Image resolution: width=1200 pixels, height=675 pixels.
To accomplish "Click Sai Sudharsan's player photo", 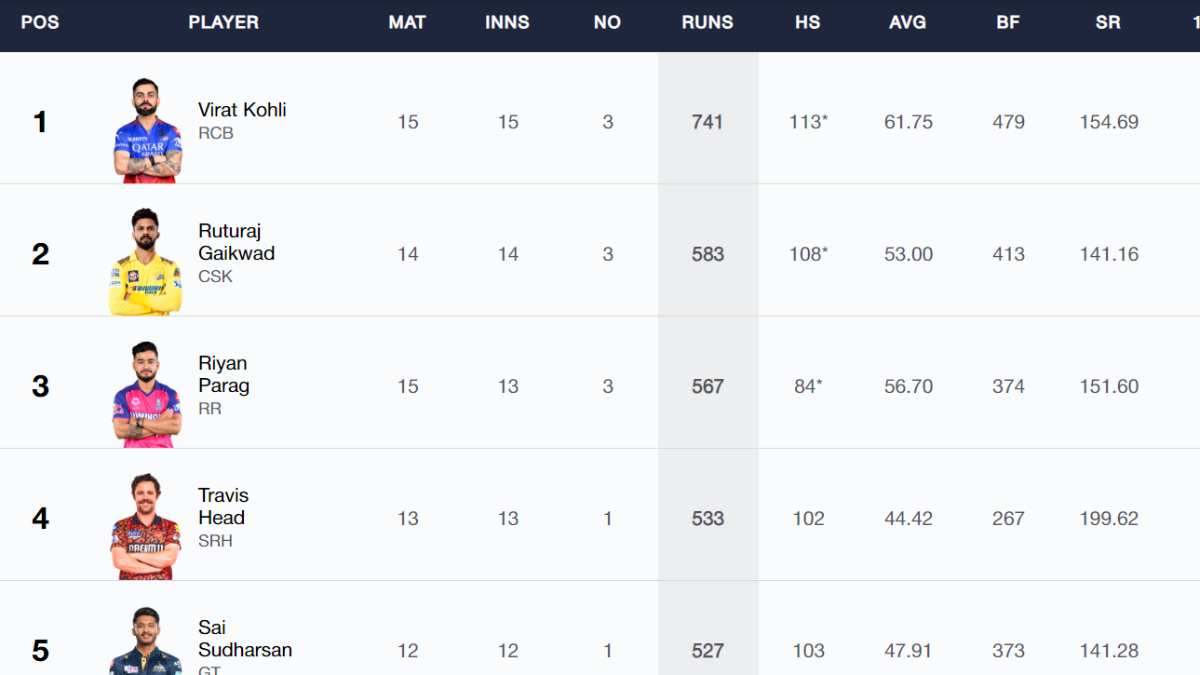I will click(146, 642).
